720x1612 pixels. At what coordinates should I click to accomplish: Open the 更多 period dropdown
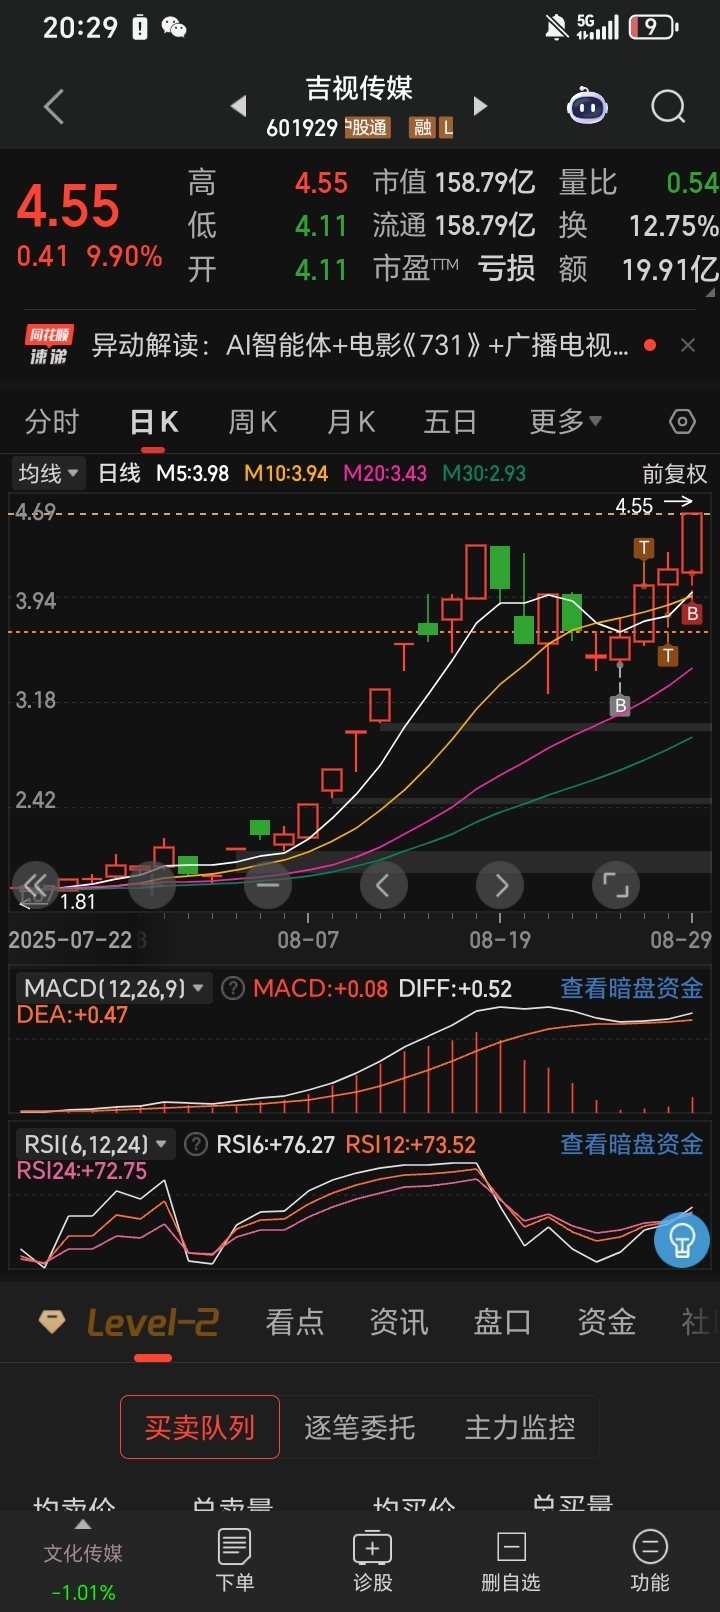coord(565,422)
